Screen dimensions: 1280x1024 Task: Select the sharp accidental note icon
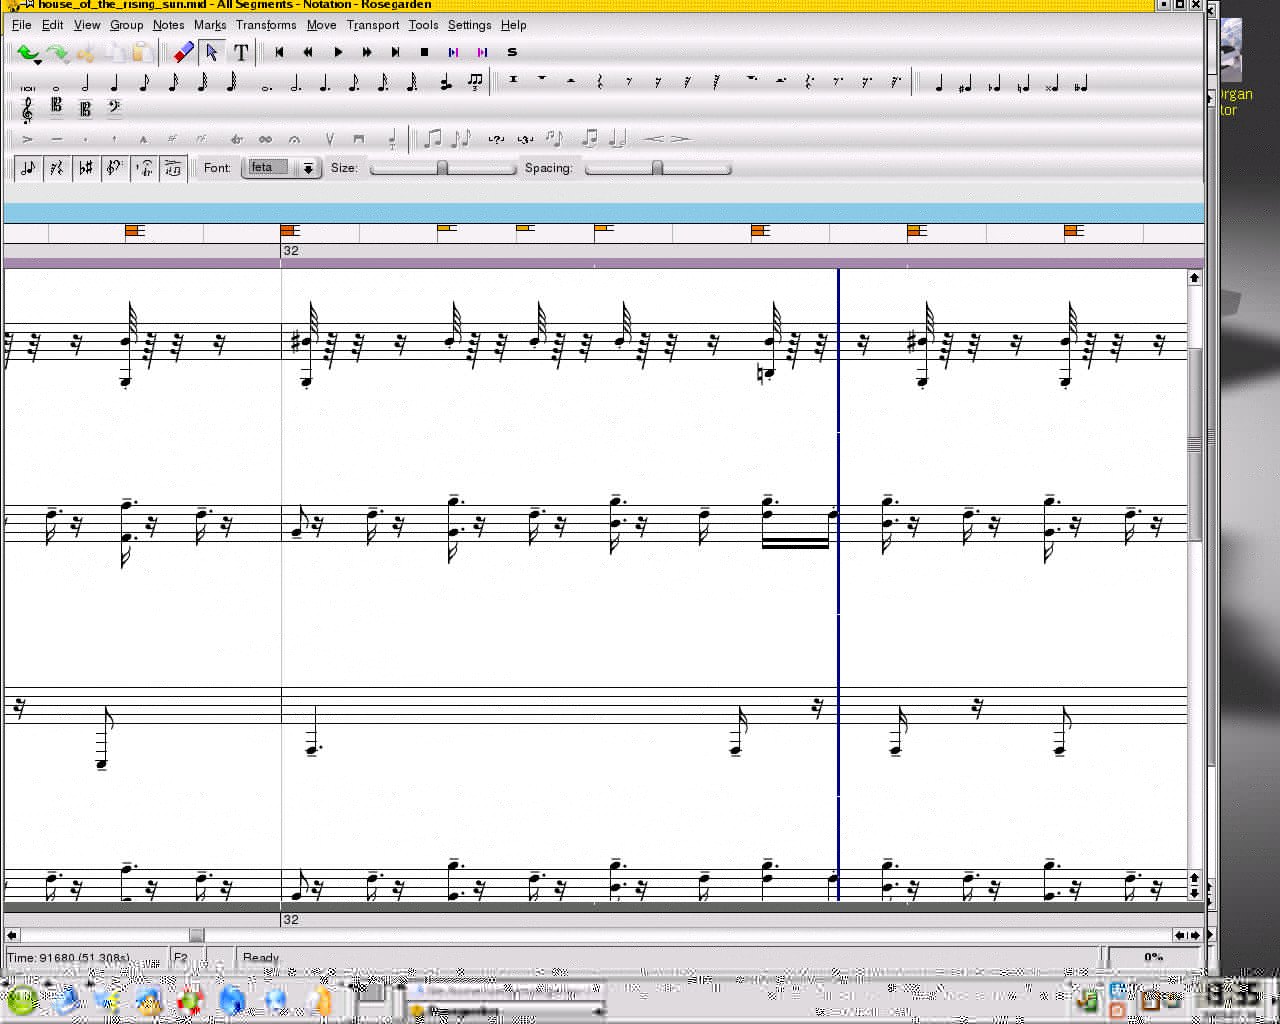click(x=965, y=85)
